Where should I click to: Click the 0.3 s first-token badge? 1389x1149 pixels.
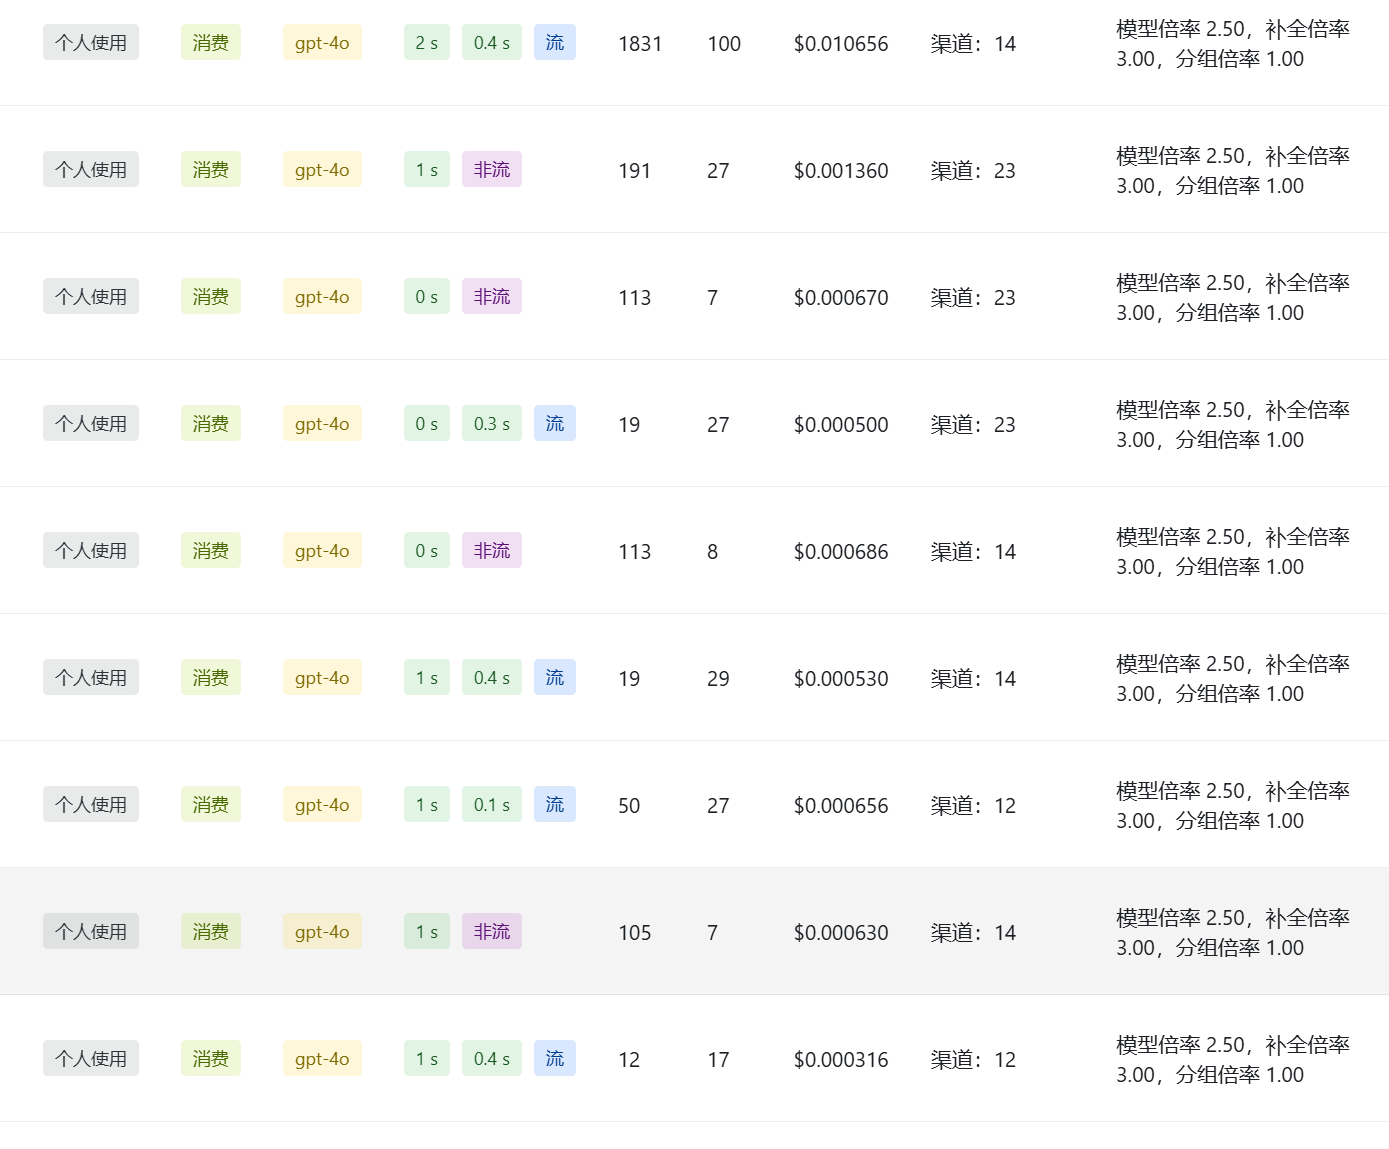coord(492,424)
